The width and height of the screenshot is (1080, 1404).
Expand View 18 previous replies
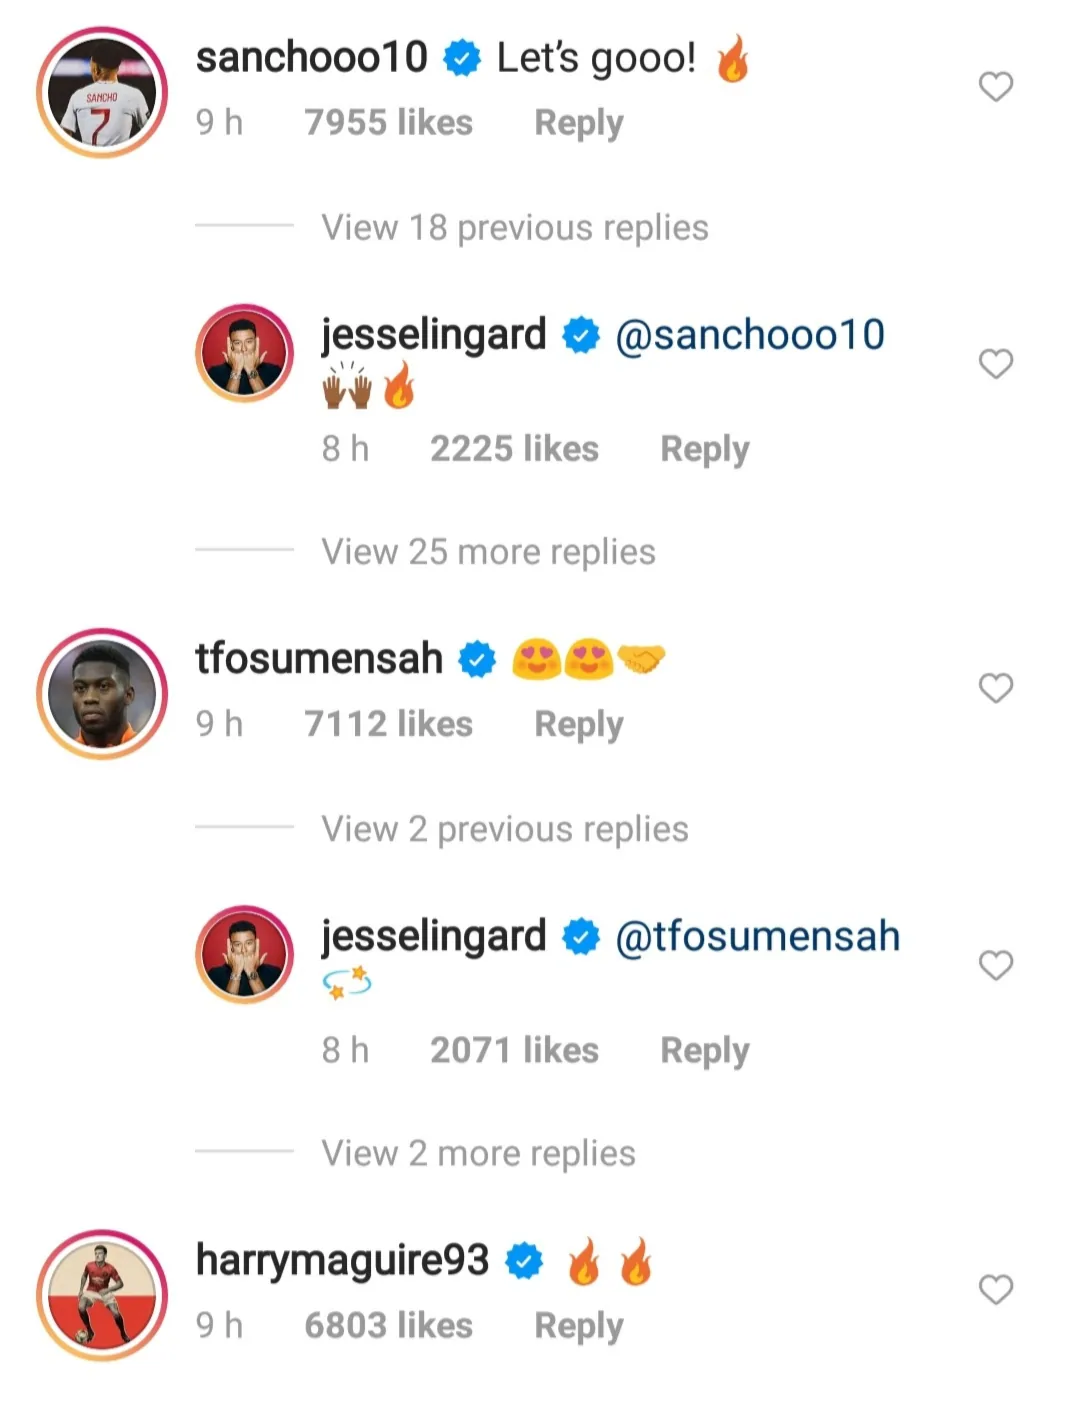(x=514, y=228)
